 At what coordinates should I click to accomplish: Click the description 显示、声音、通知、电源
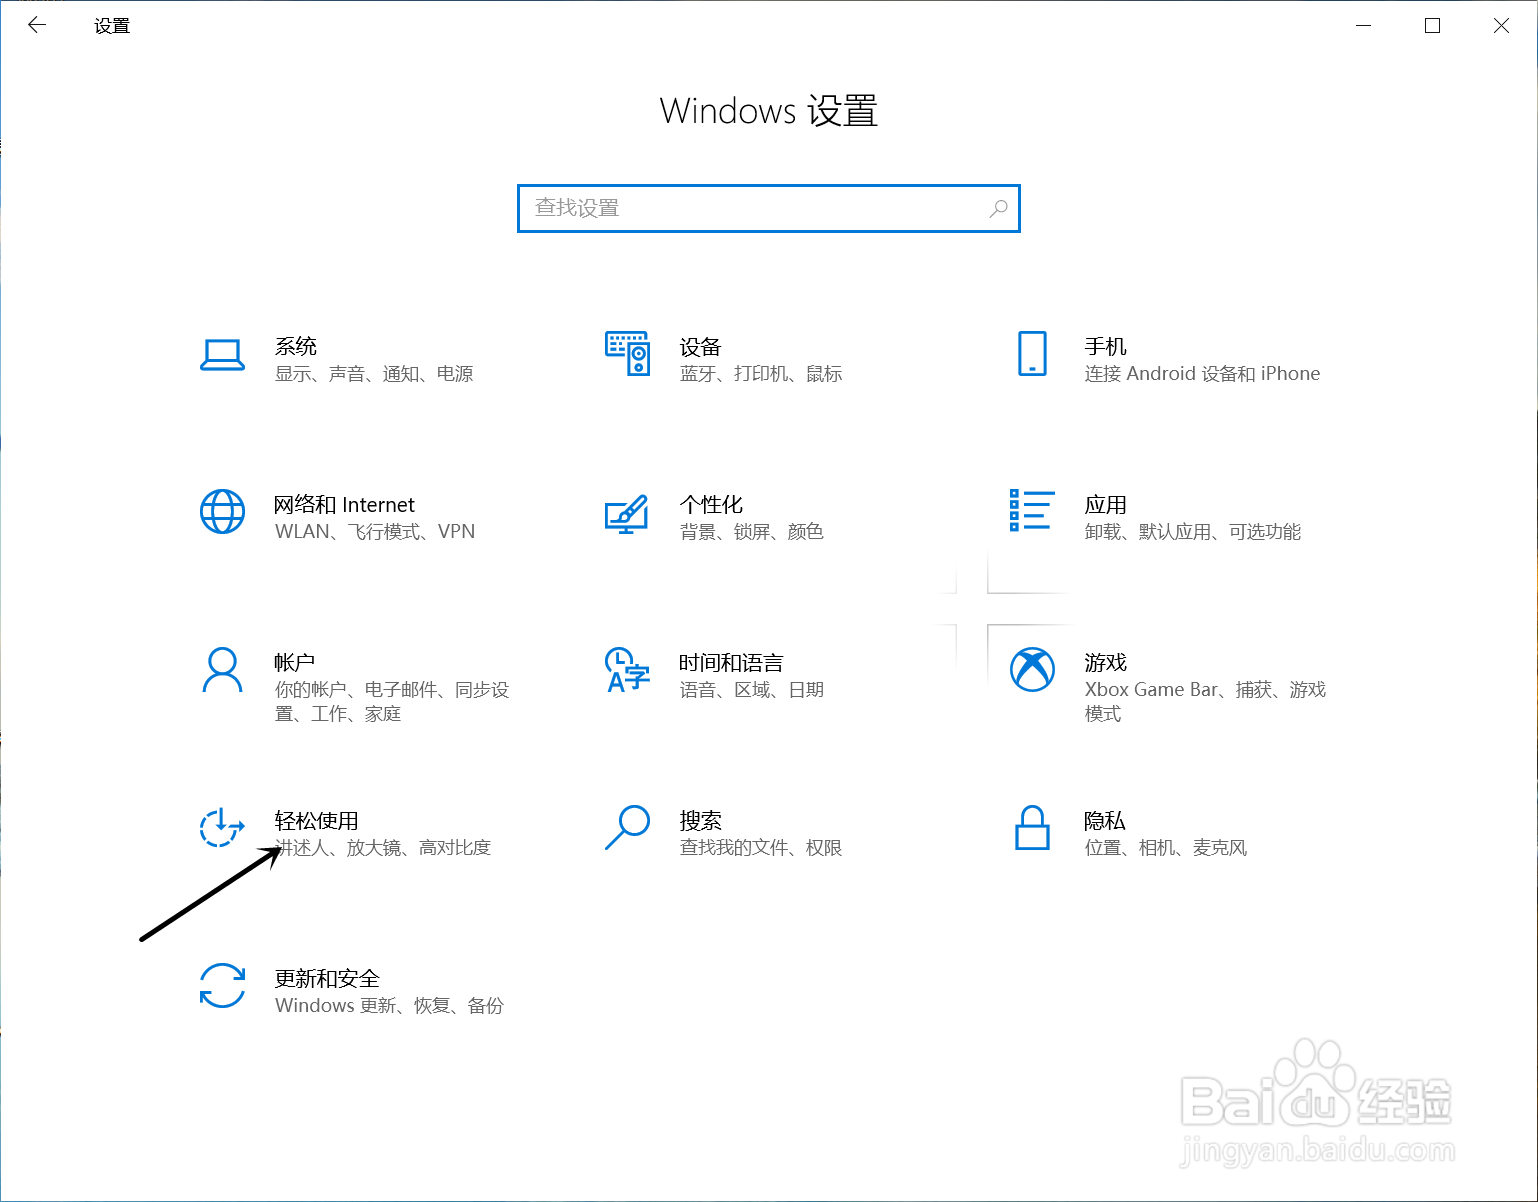click(x=374, y=374)
